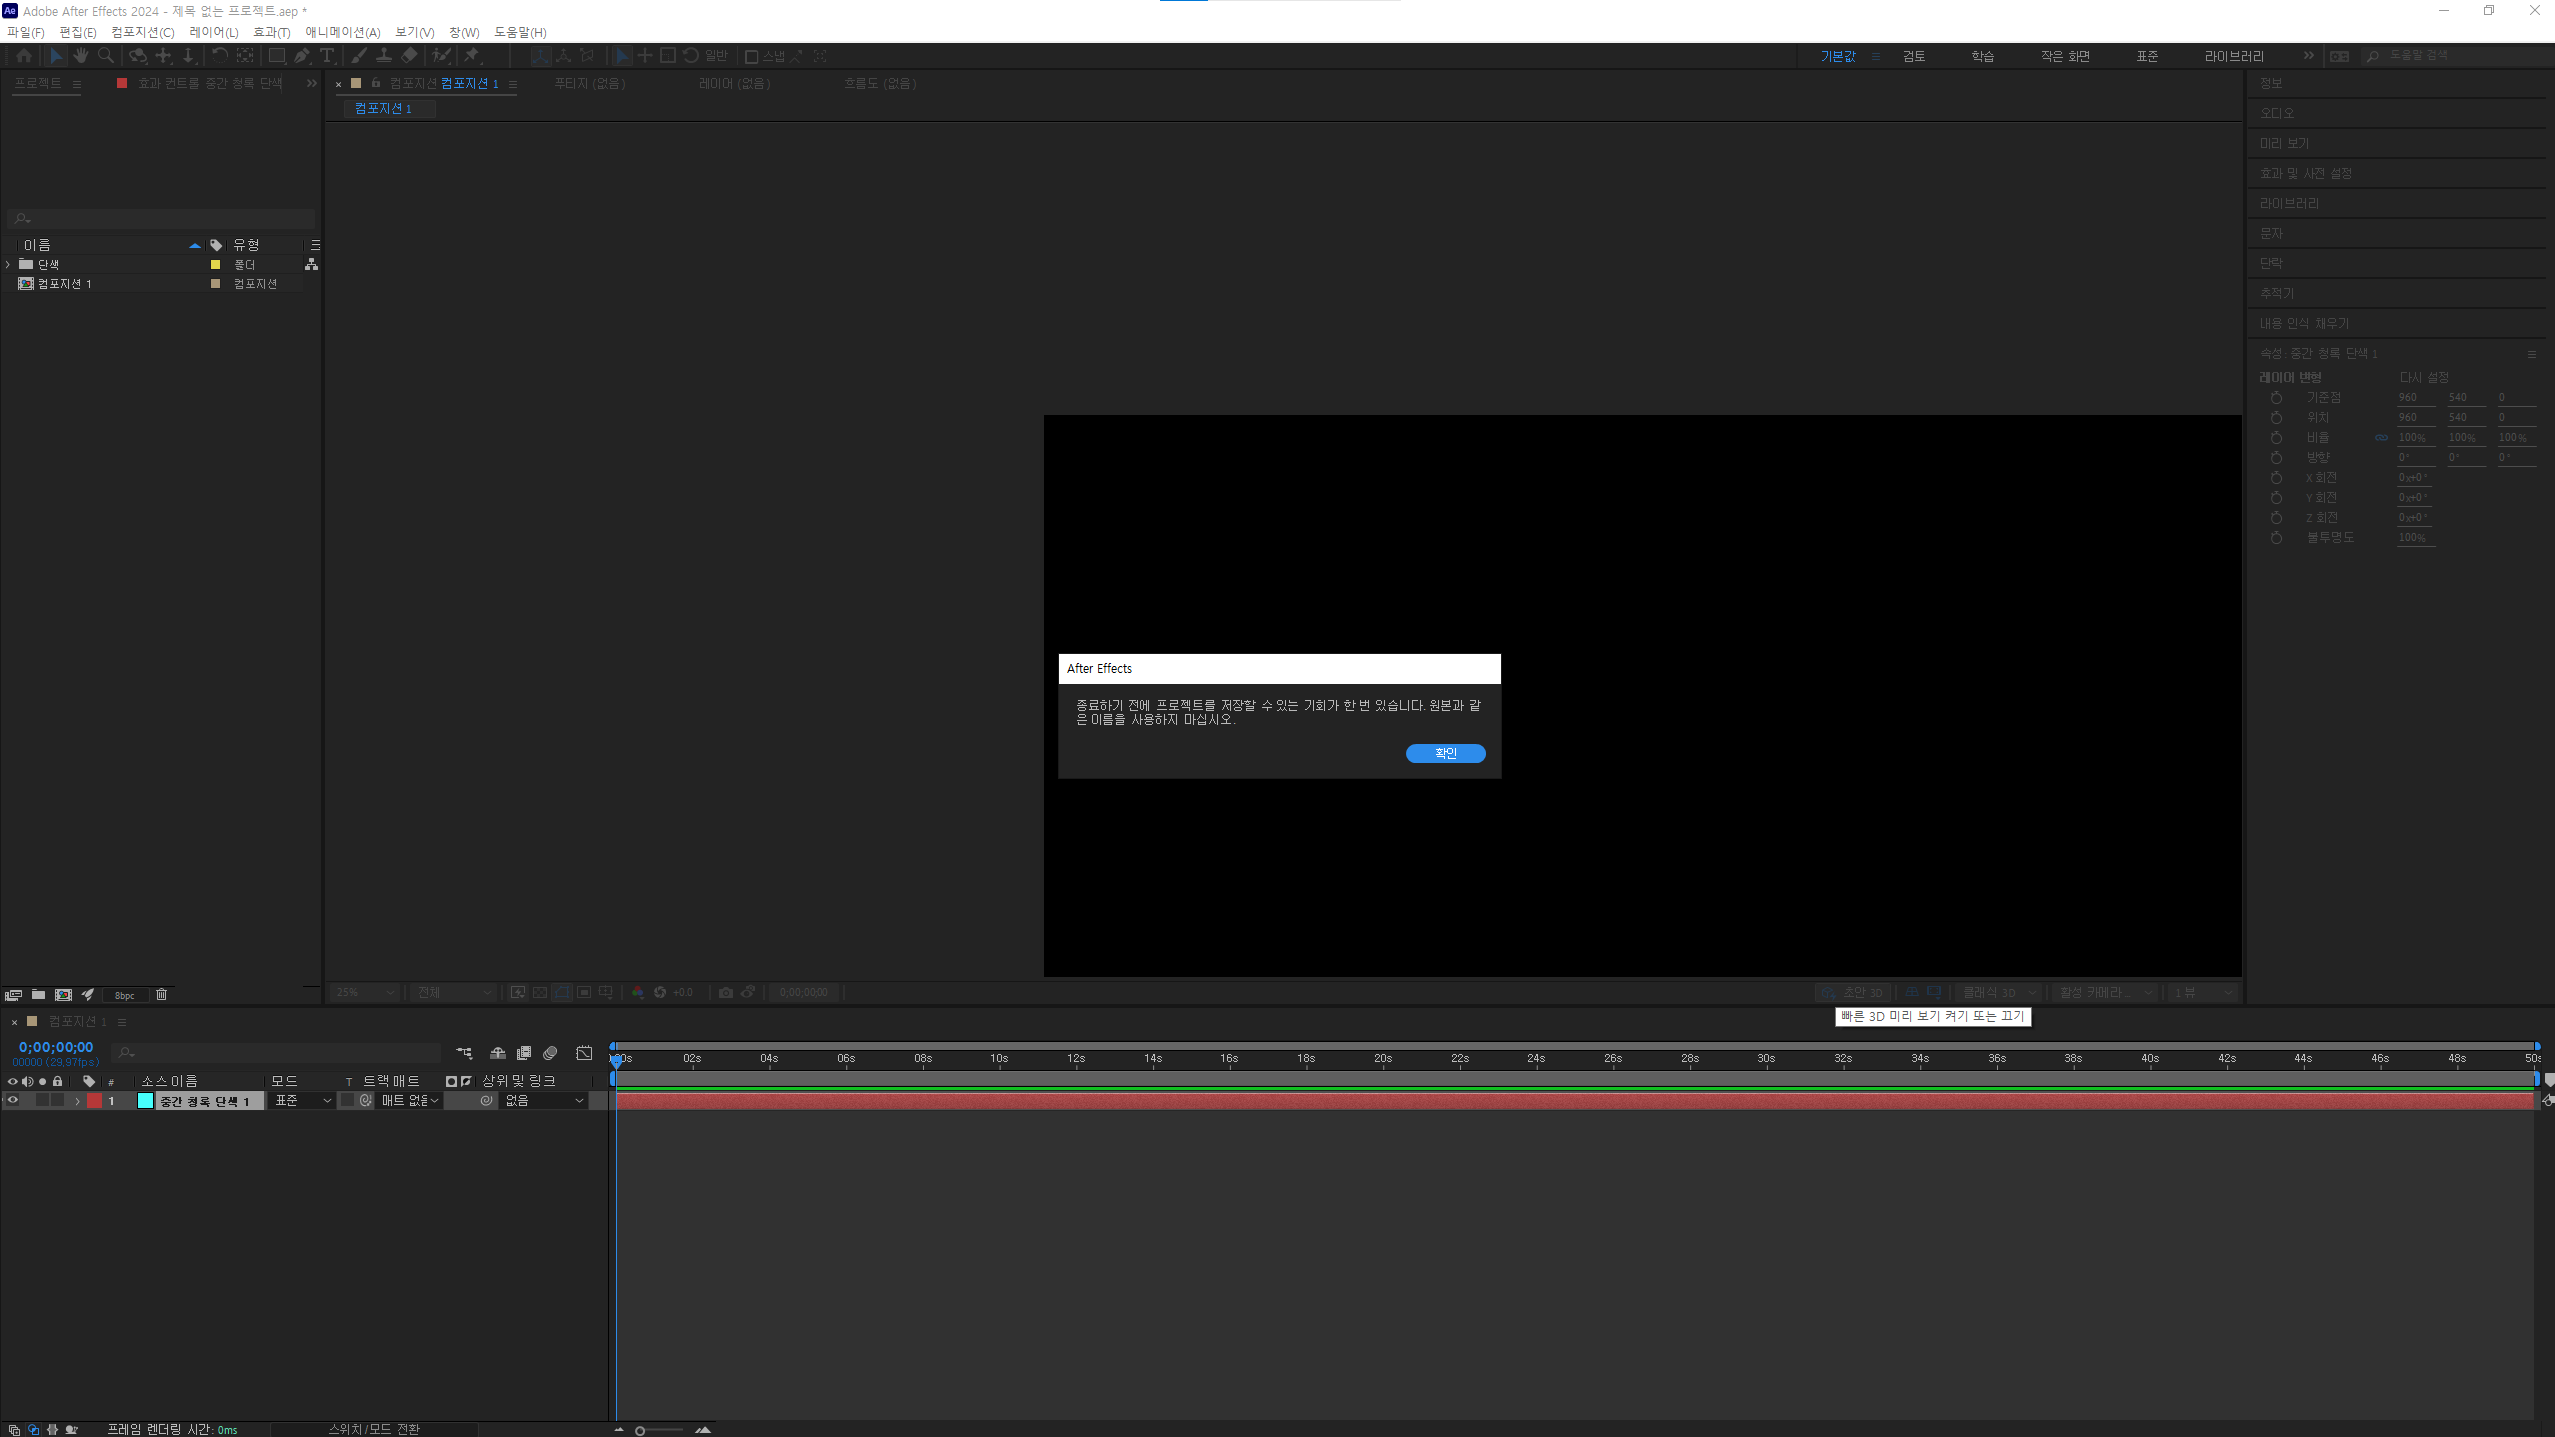
Task: Hide layer 중간 청록 단색 1 with its eye toggle
Action: tap(13, 1100)
